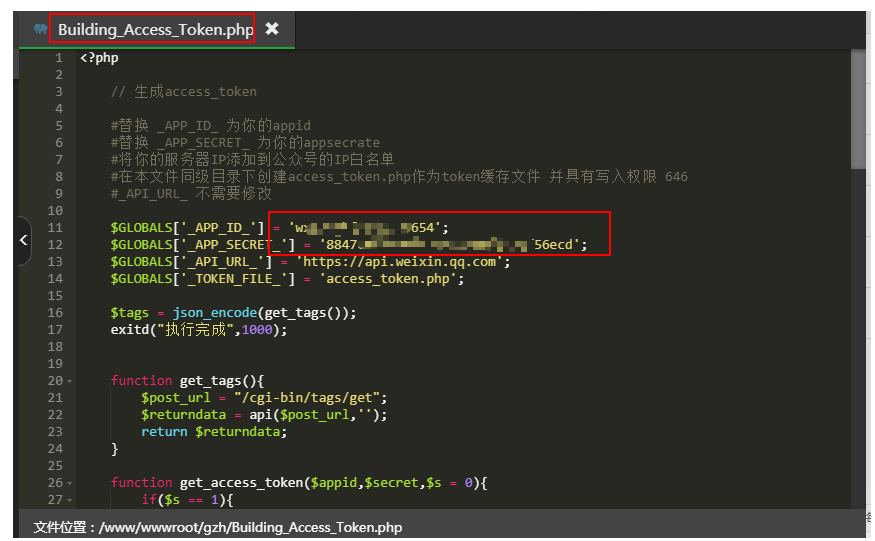Viewport: 875px width, 541px height.
Task: Collapse the get_access_token function fold arrow
Action: pos(69,483)
